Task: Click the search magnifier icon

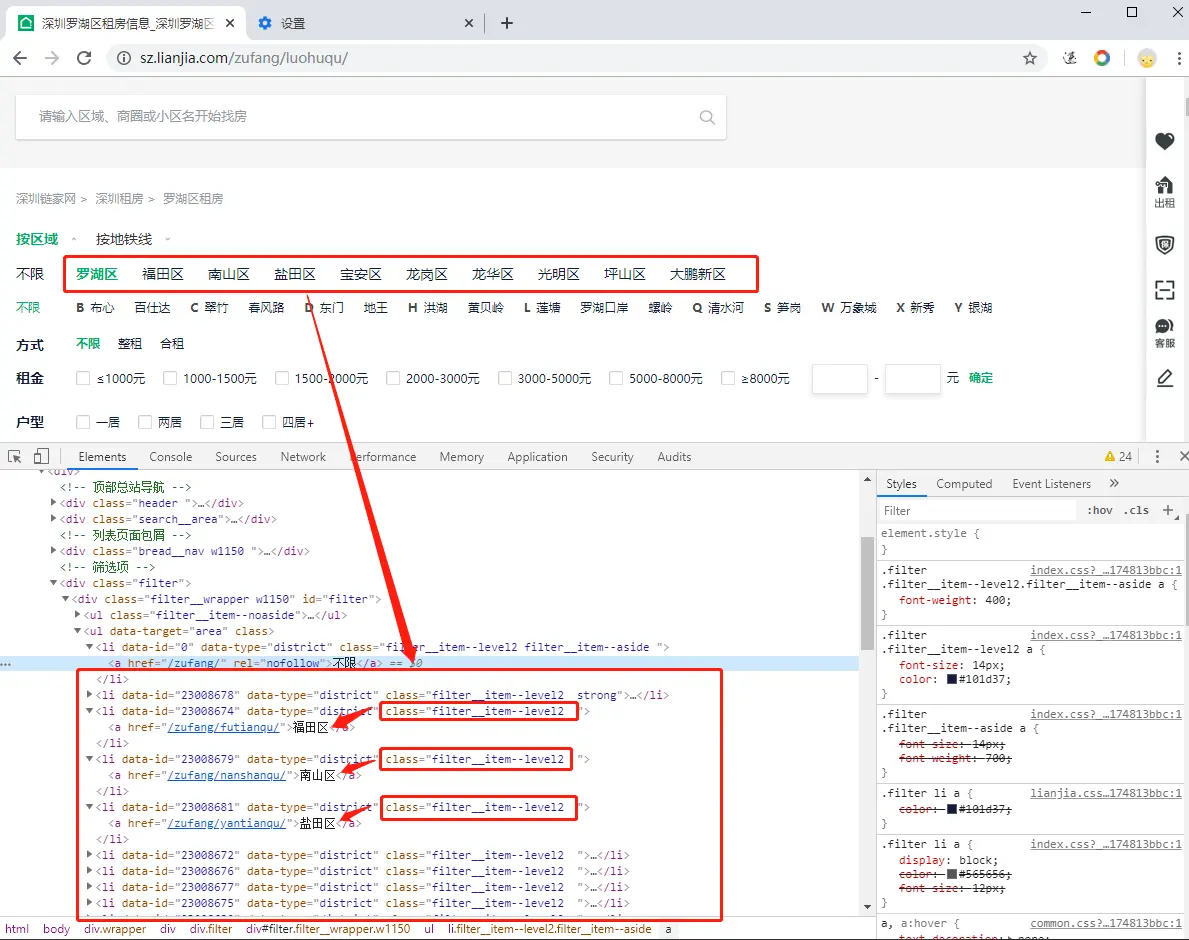Action: click(x=707, y=117)
